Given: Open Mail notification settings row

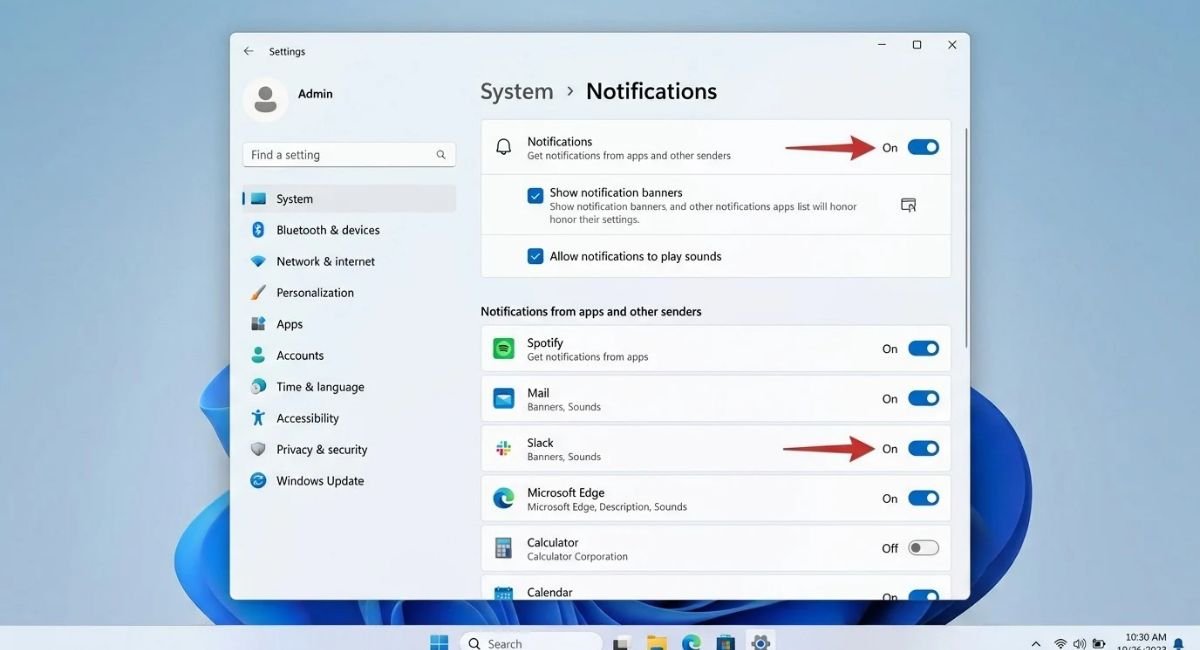Looking at the screenshot, I should (716, 399).
